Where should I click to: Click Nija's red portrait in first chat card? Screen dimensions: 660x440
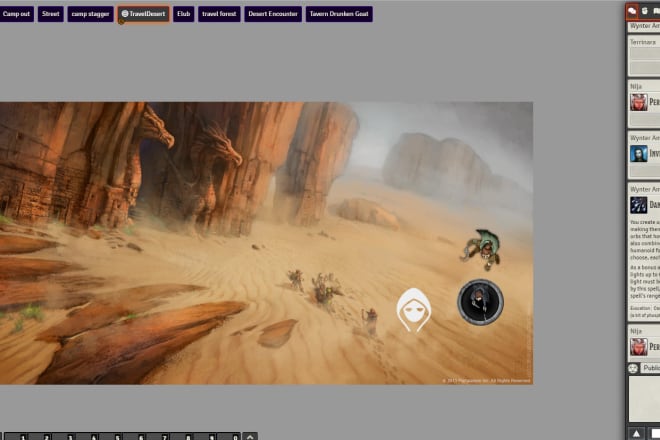point(639,102)
